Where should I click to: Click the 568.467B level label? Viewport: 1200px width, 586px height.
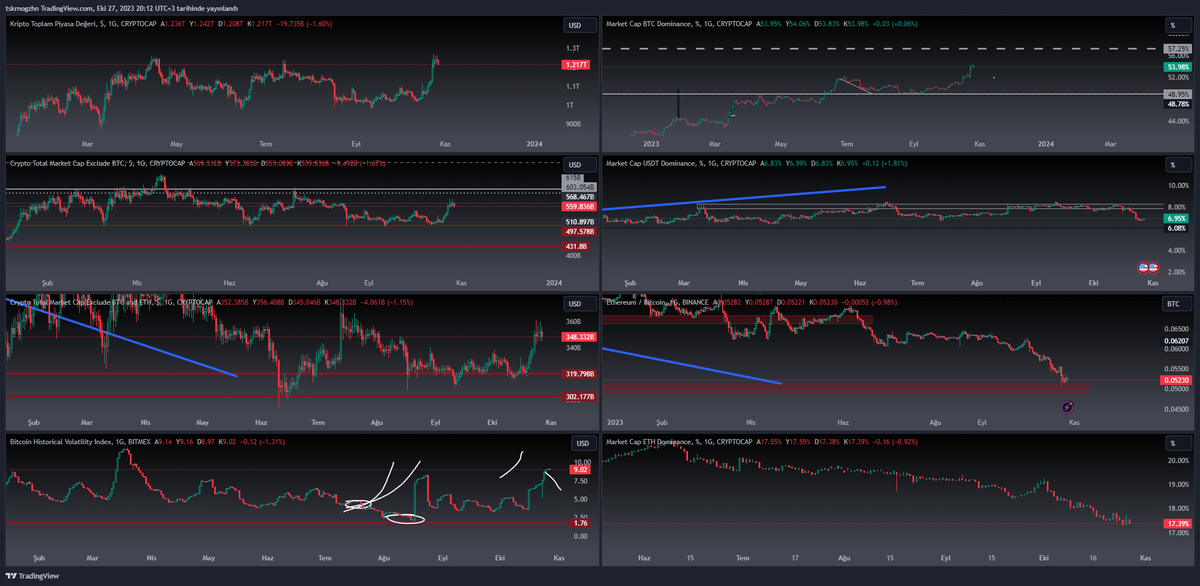pos(581,197)
